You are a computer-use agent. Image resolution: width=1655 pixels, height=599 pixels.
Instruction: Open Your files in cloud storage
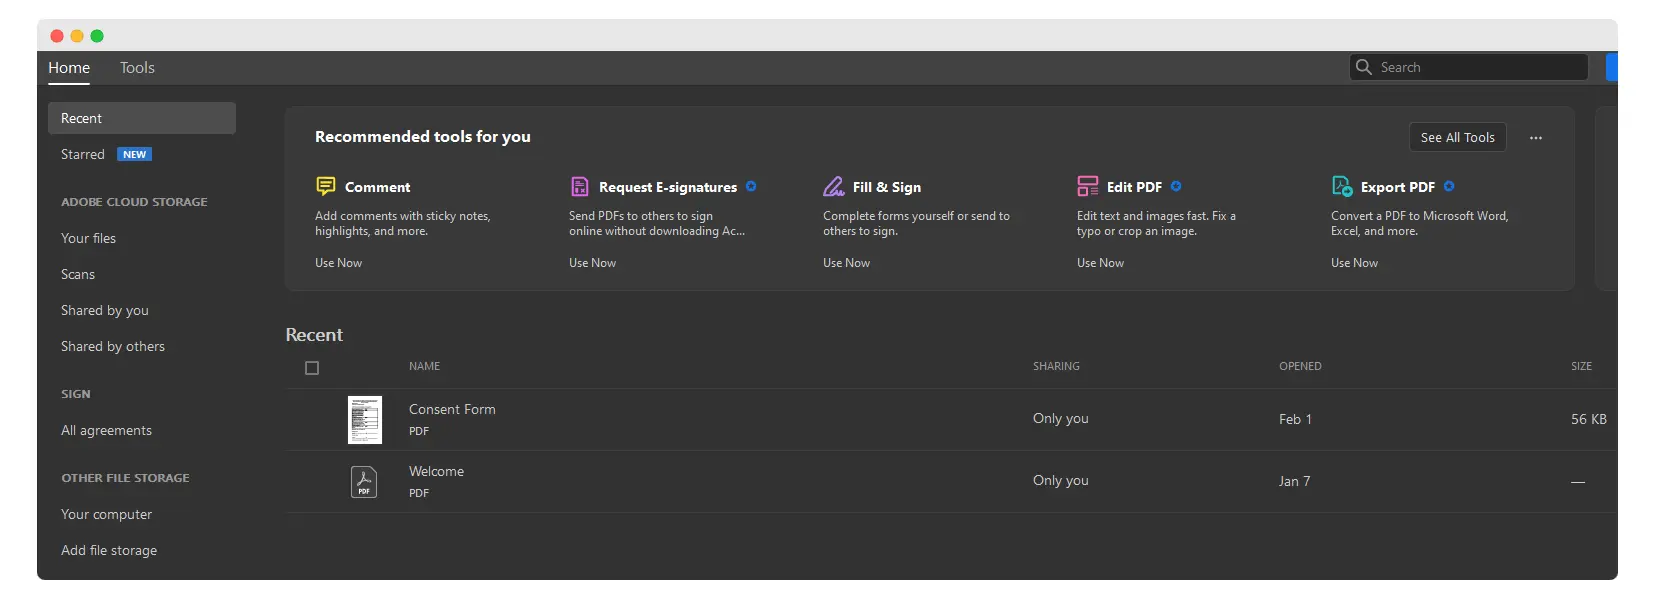pyautogui.click(x=88, y=238)
